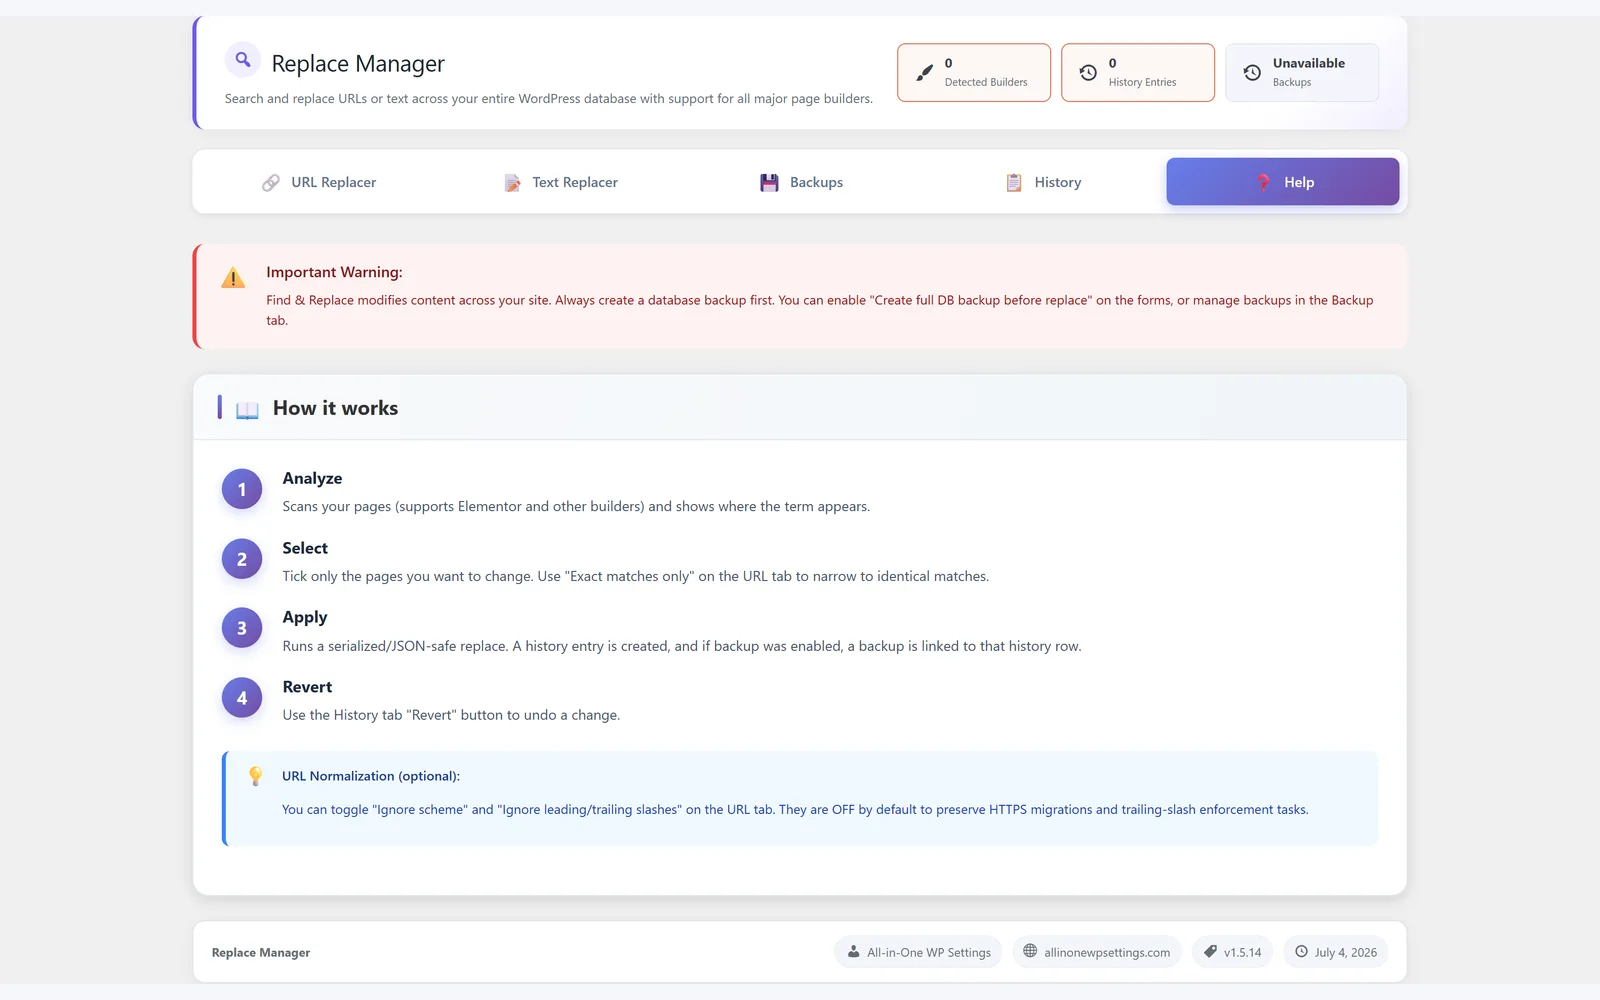Go to the History tab
Image resolution: width=1600 pixels, height=1000 pixels.
(x=1043, y=182)
